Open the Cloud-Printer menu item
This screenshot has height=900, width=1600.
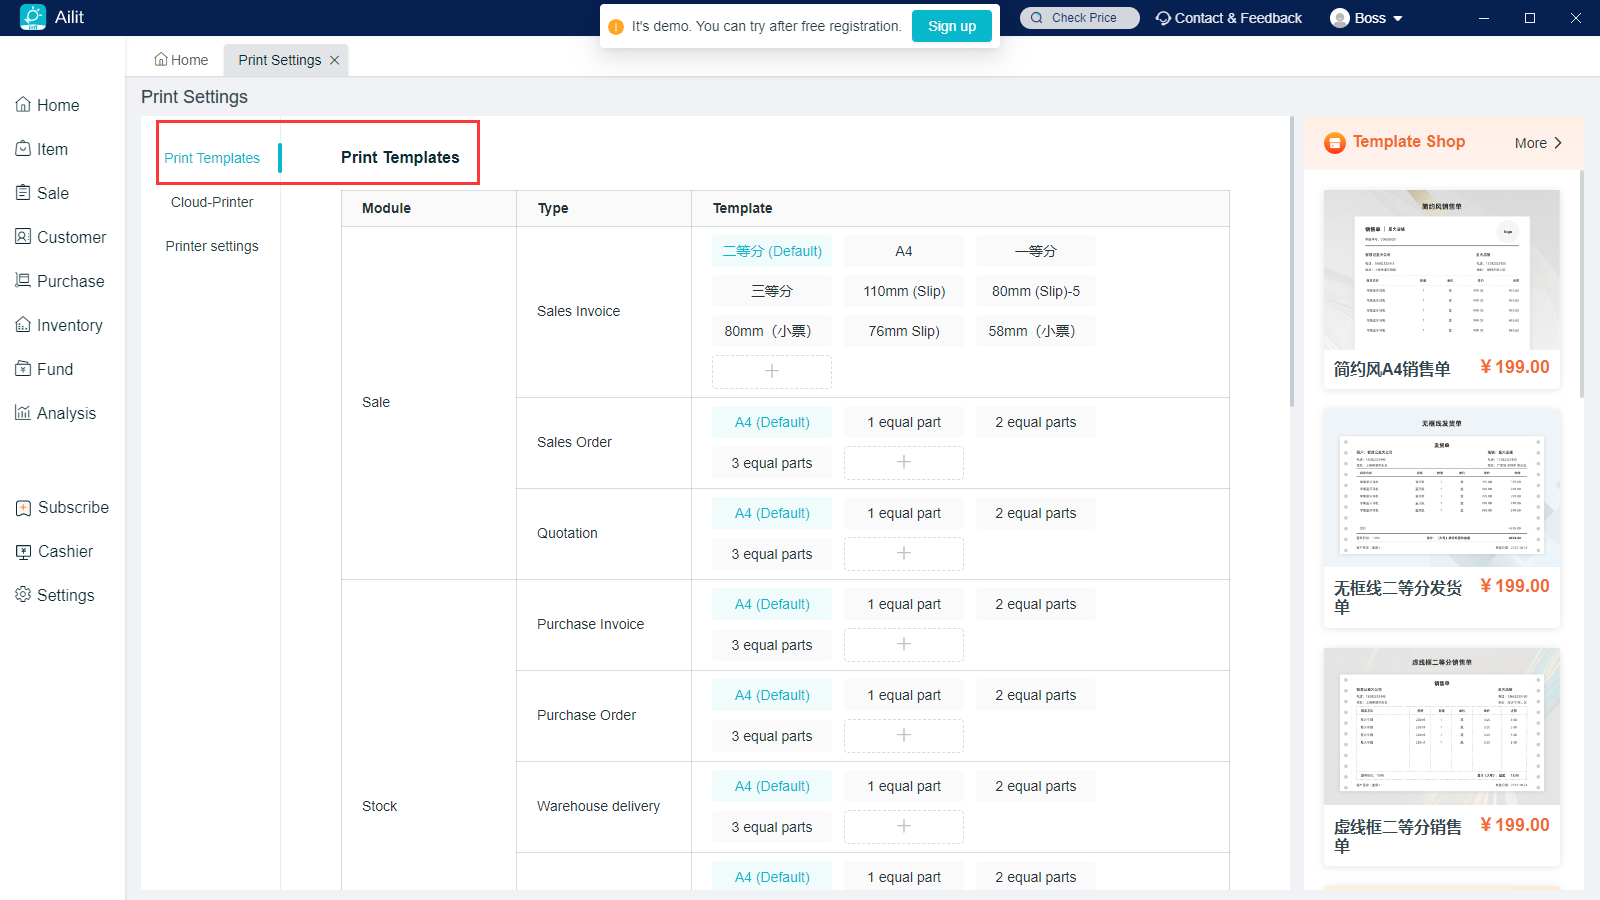(x=212, y=202)
